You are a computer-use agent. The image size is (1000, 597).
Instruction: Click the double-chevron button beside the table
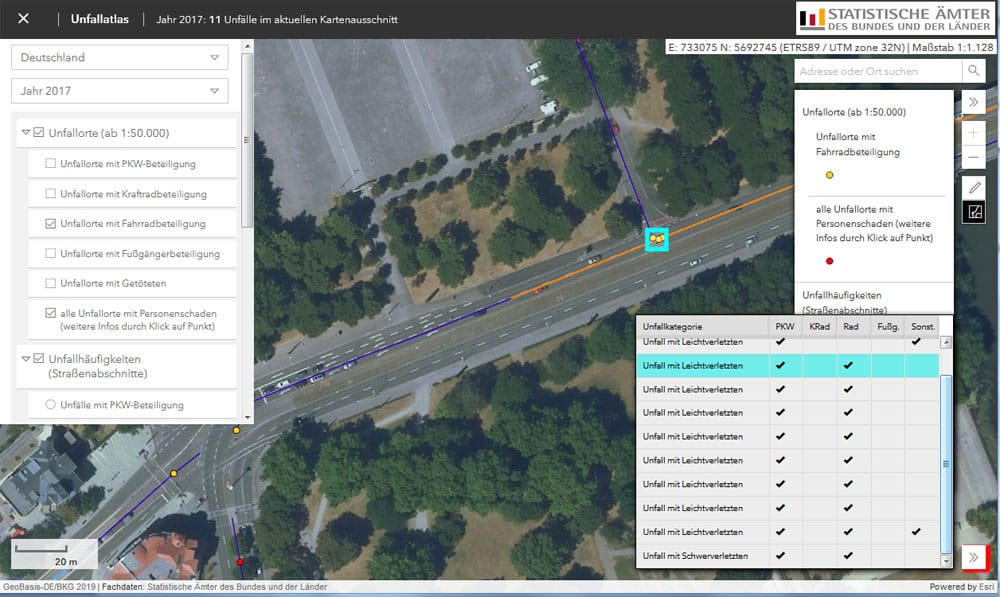pyautogui.click(x=973, y=557)
